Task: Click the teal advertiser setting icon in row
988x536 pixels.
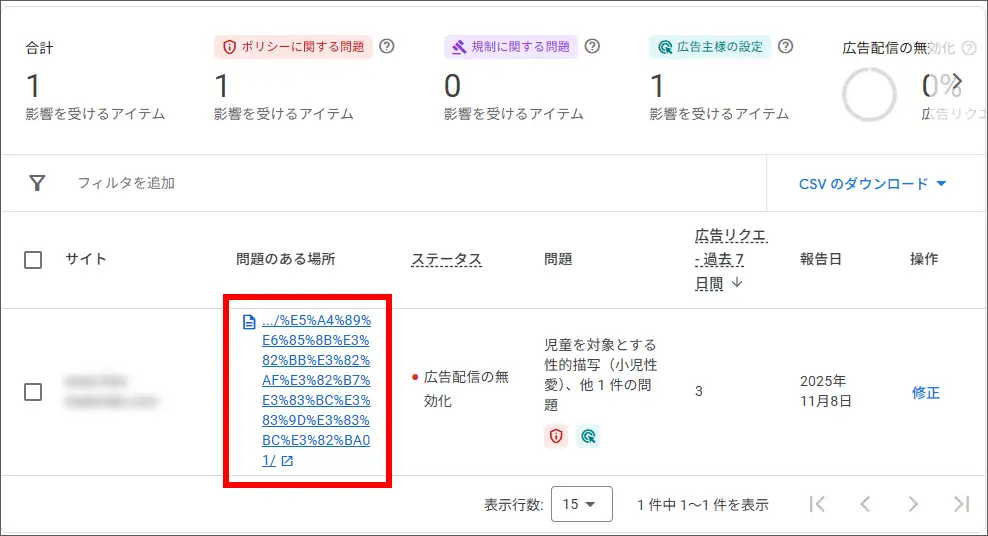Action: coord(588,436)
